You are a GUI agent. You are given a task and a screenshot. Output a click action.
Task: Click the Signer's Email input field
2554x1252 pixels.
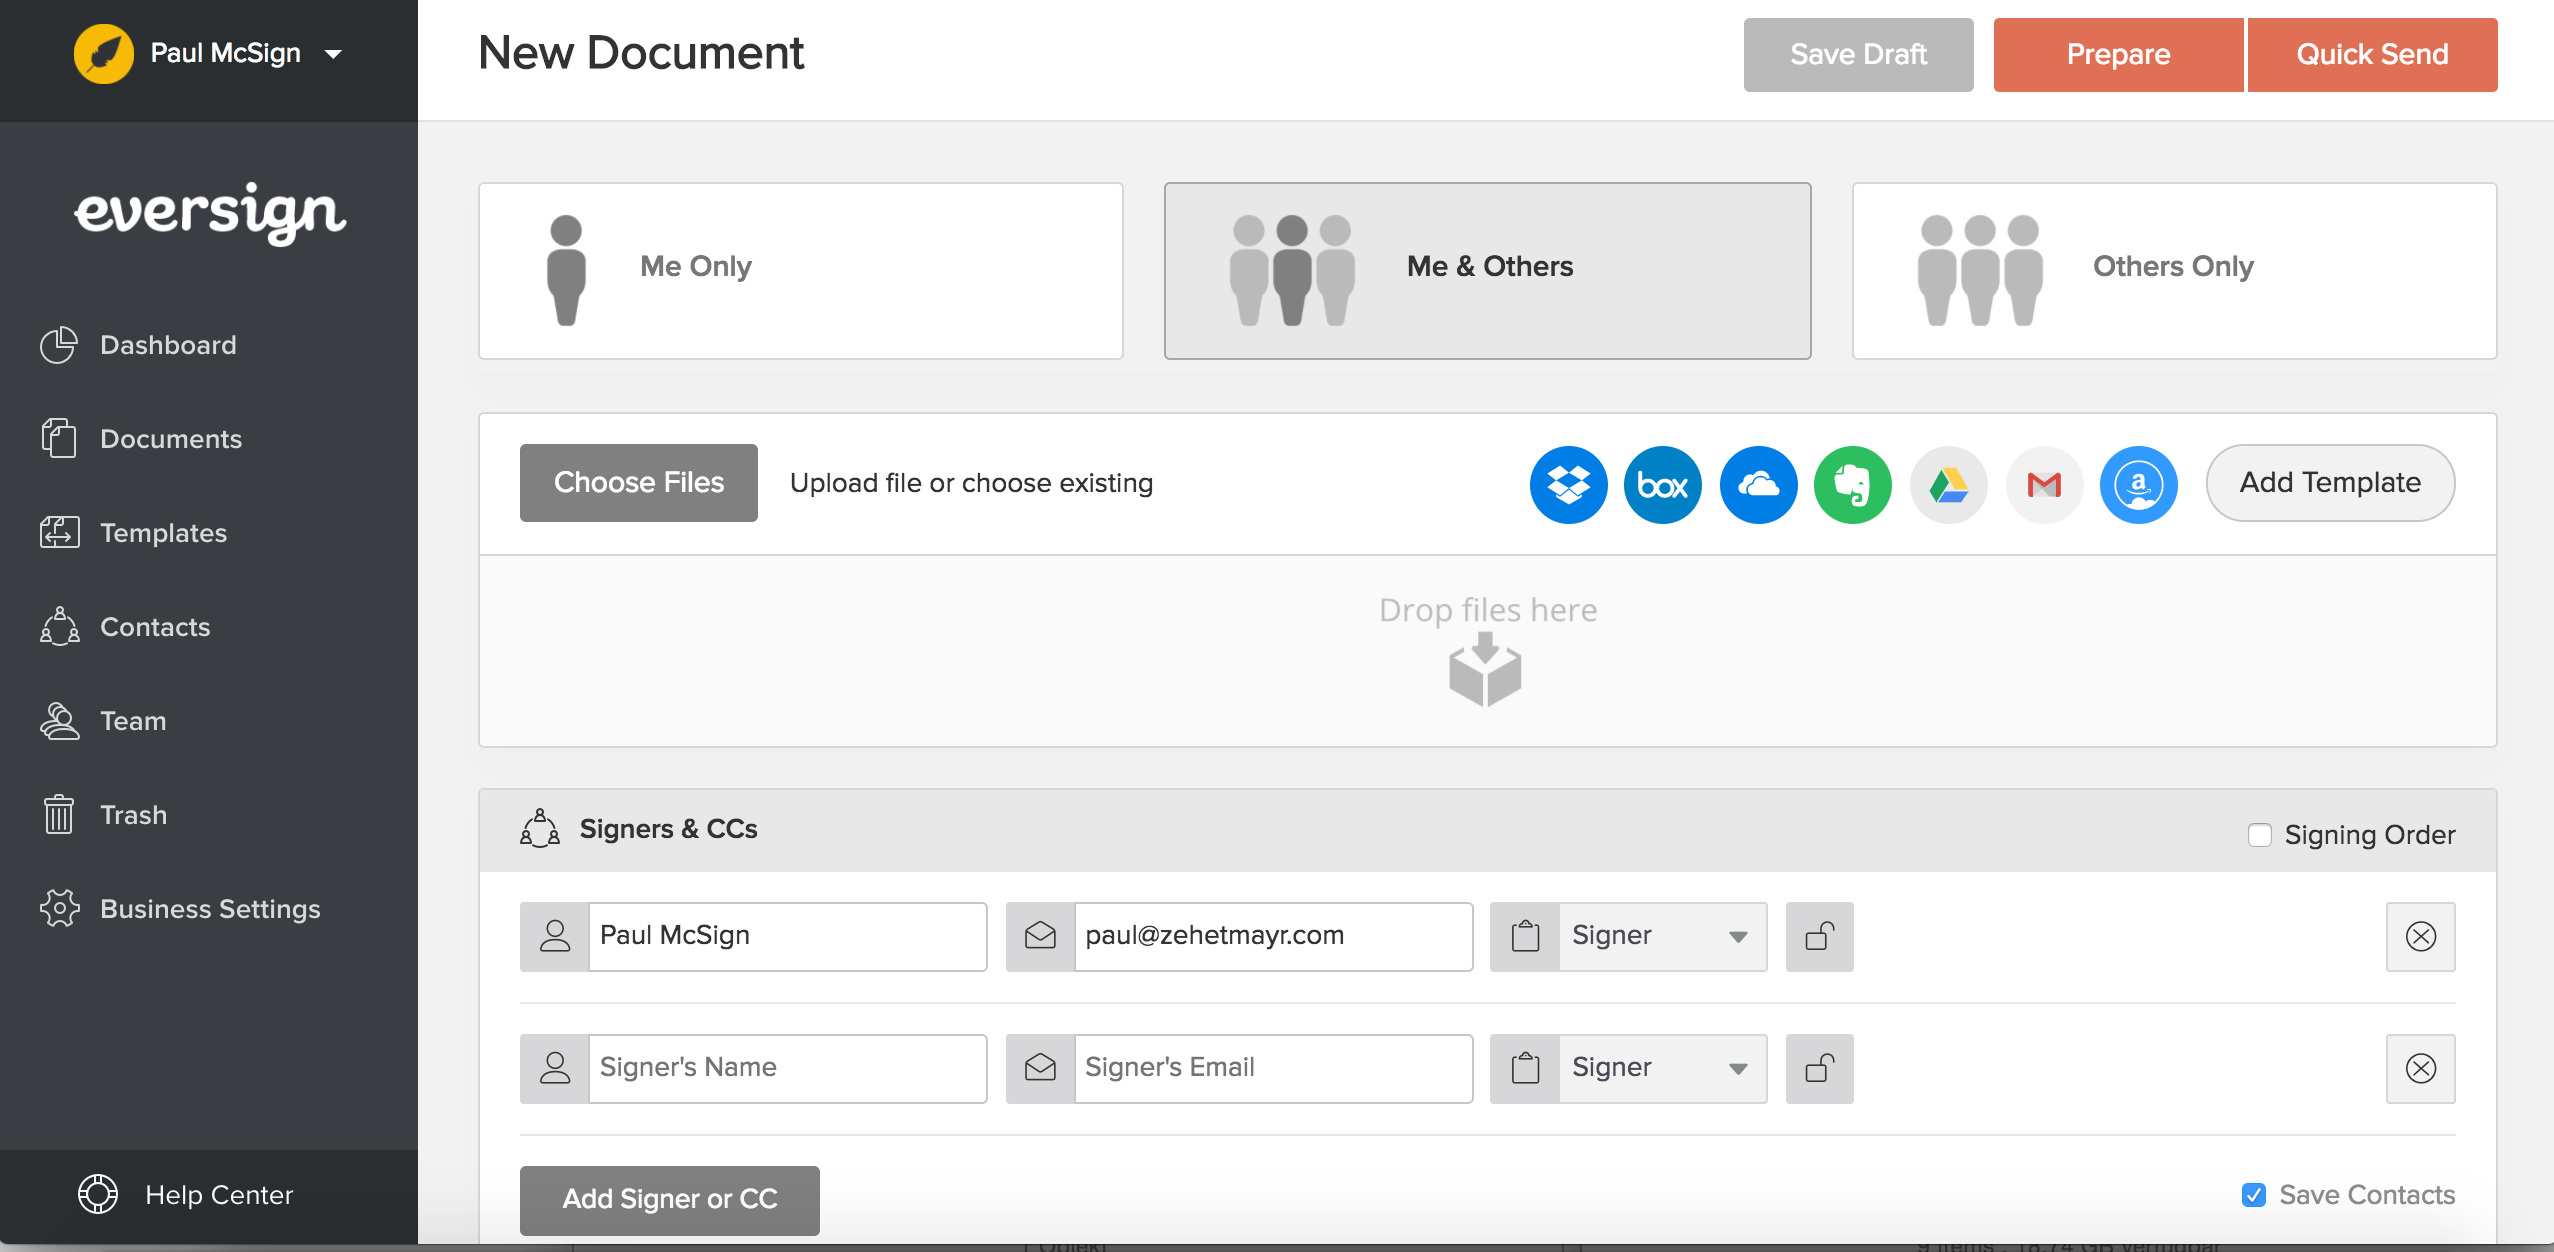coord(1272,1068)
